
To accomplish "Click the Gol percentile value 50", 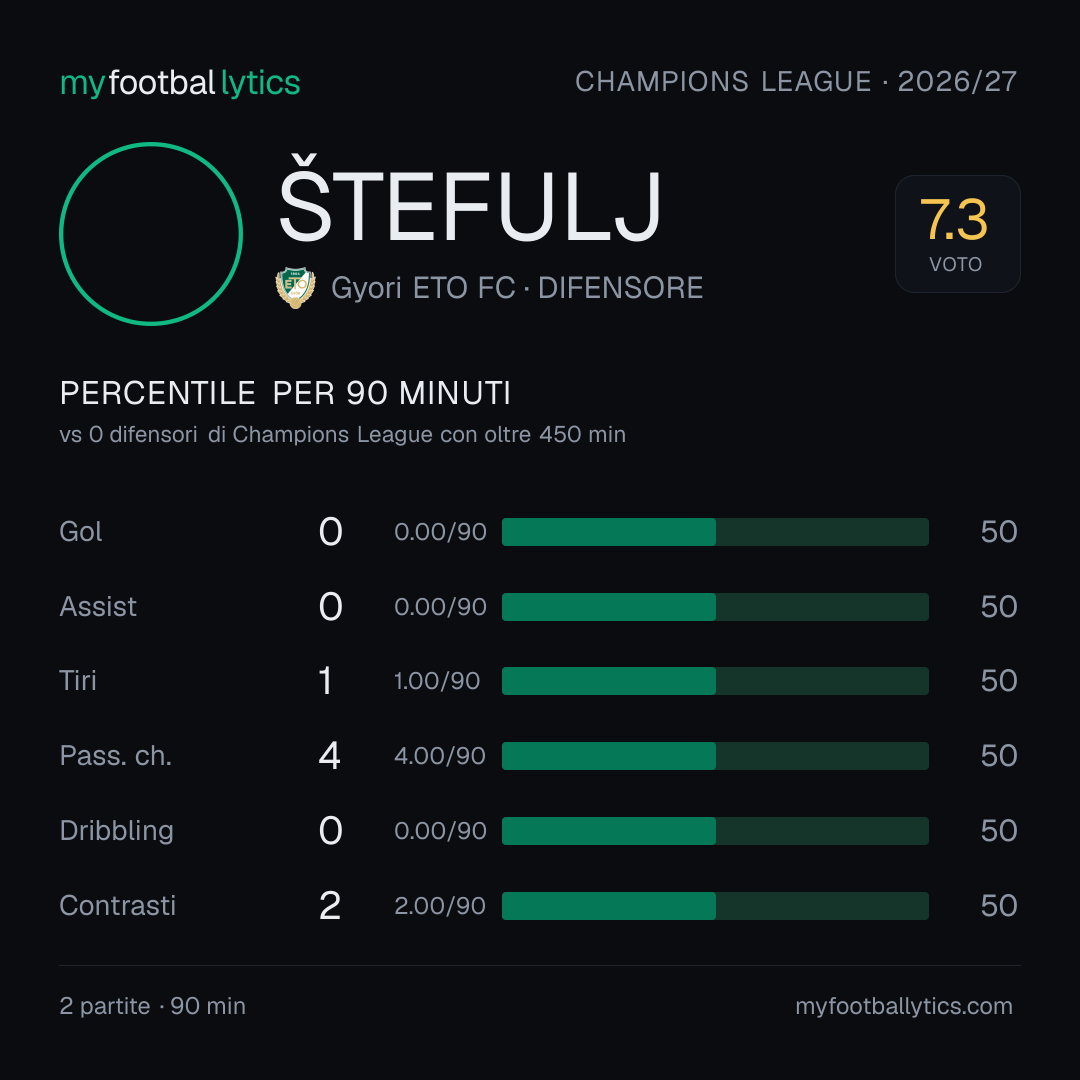I will (999, 532).
